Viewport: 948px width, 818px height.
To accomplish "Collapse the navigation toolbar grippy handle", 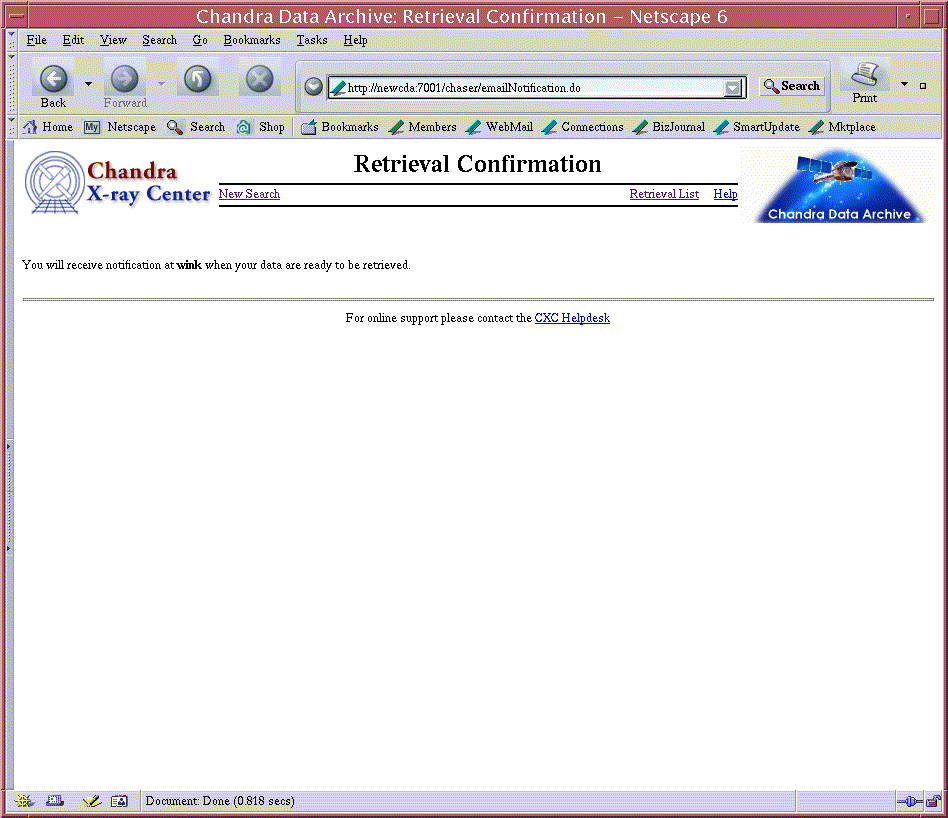I will pyautogui.click(x=11, y=83).
